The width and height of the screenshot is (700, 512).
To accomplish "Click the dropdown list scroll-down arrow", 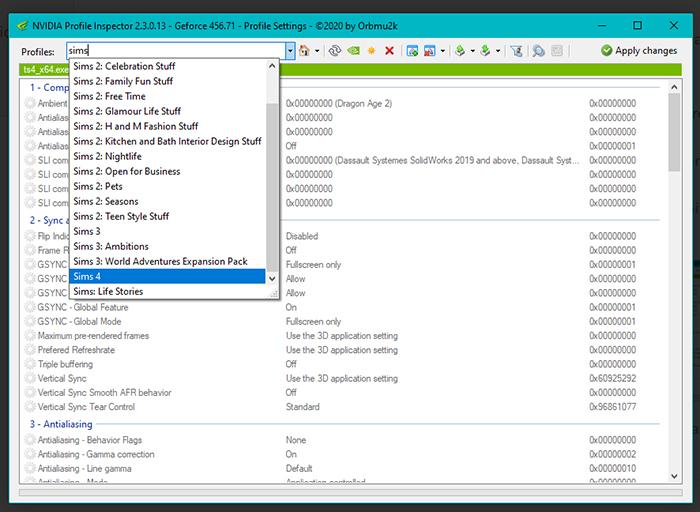I will coord(272,279).
